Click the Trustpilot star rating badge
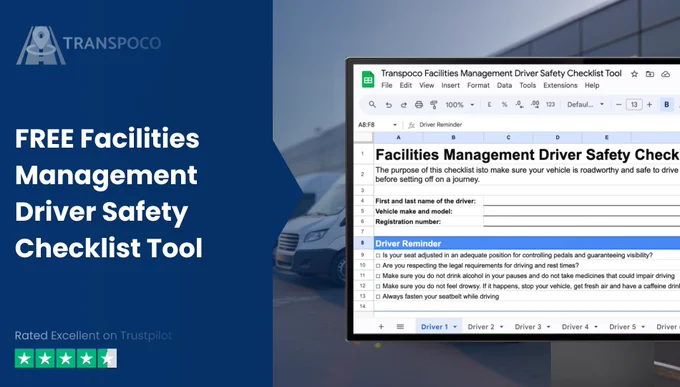The image size is (680, 387). (66, 359)
